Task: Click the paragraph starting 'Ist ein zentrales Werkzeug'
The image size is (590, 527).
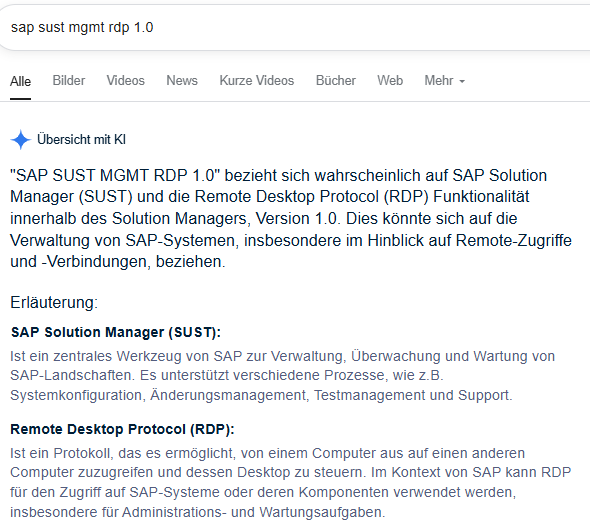Action: pyautogui.click(x=283, y=376)
